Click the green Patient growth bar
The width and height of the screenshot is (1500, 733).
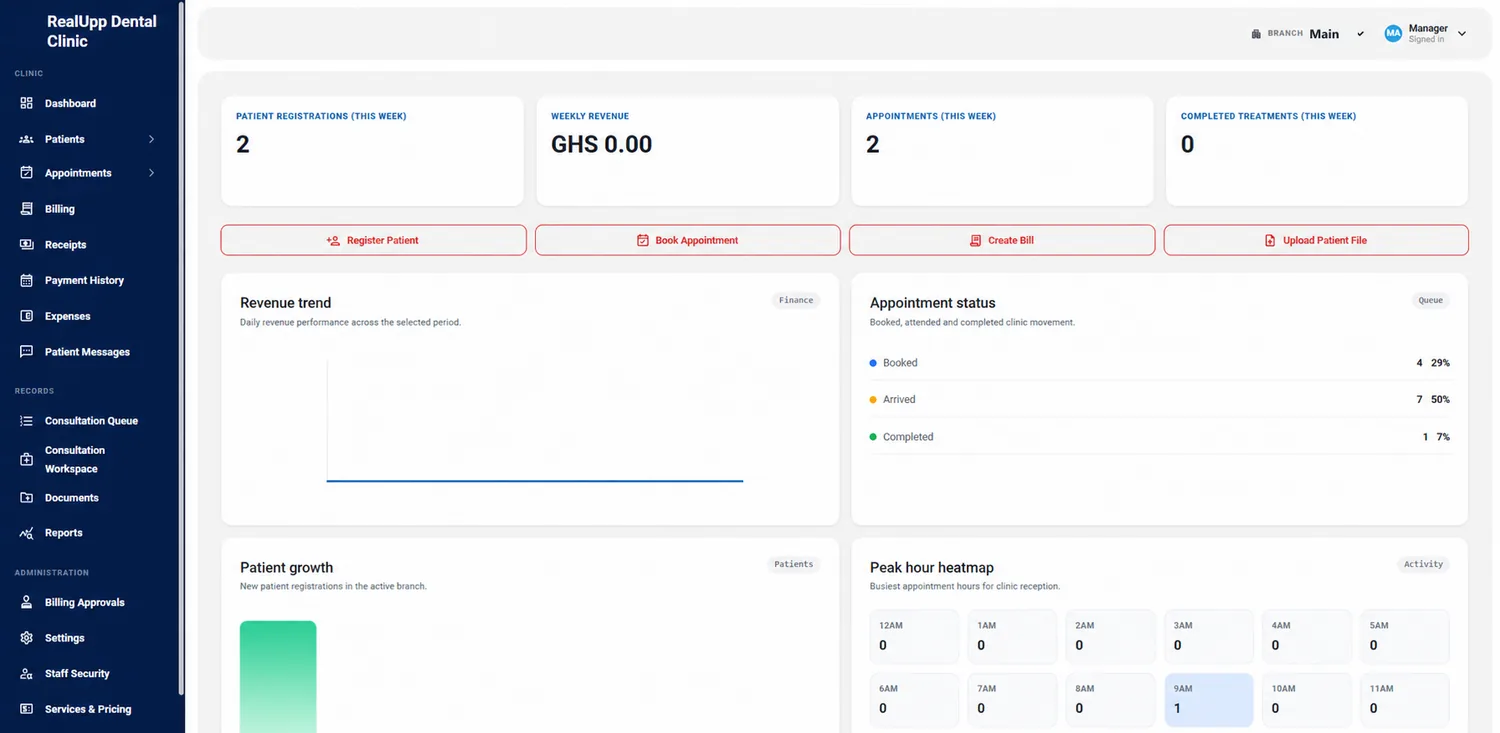(278, 677)
